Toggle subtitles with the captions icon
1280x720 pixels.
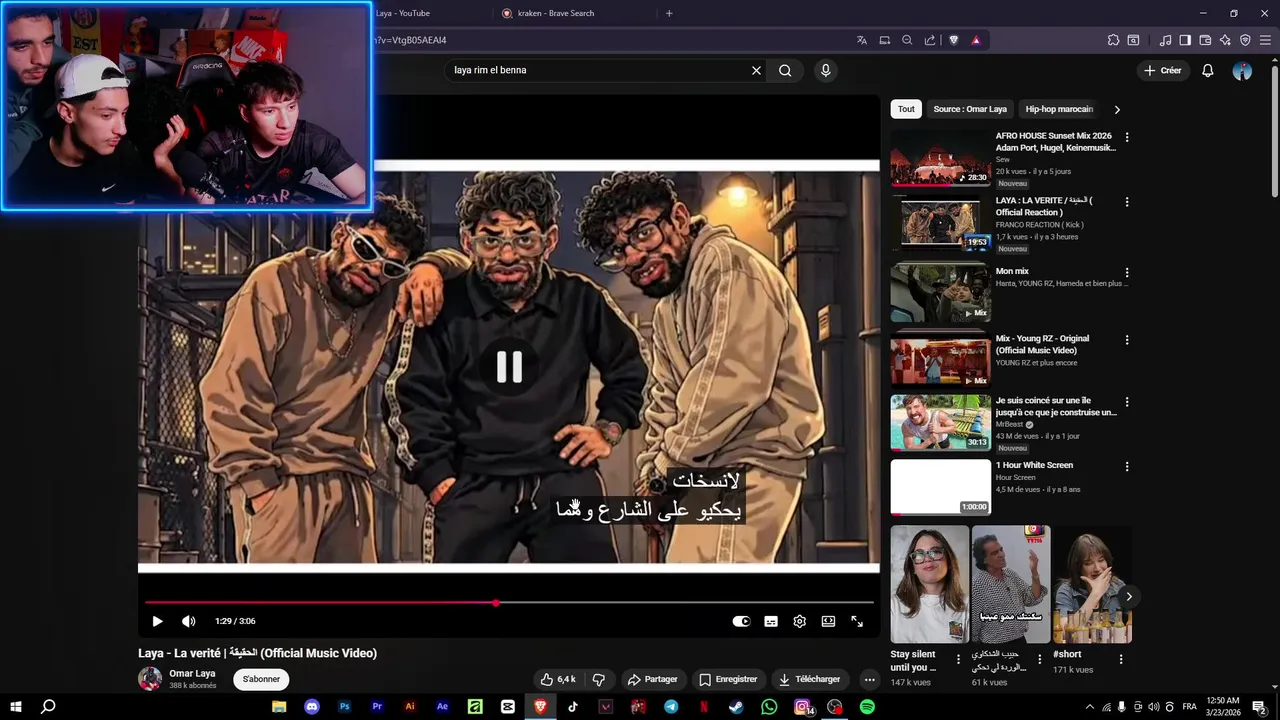771,621
